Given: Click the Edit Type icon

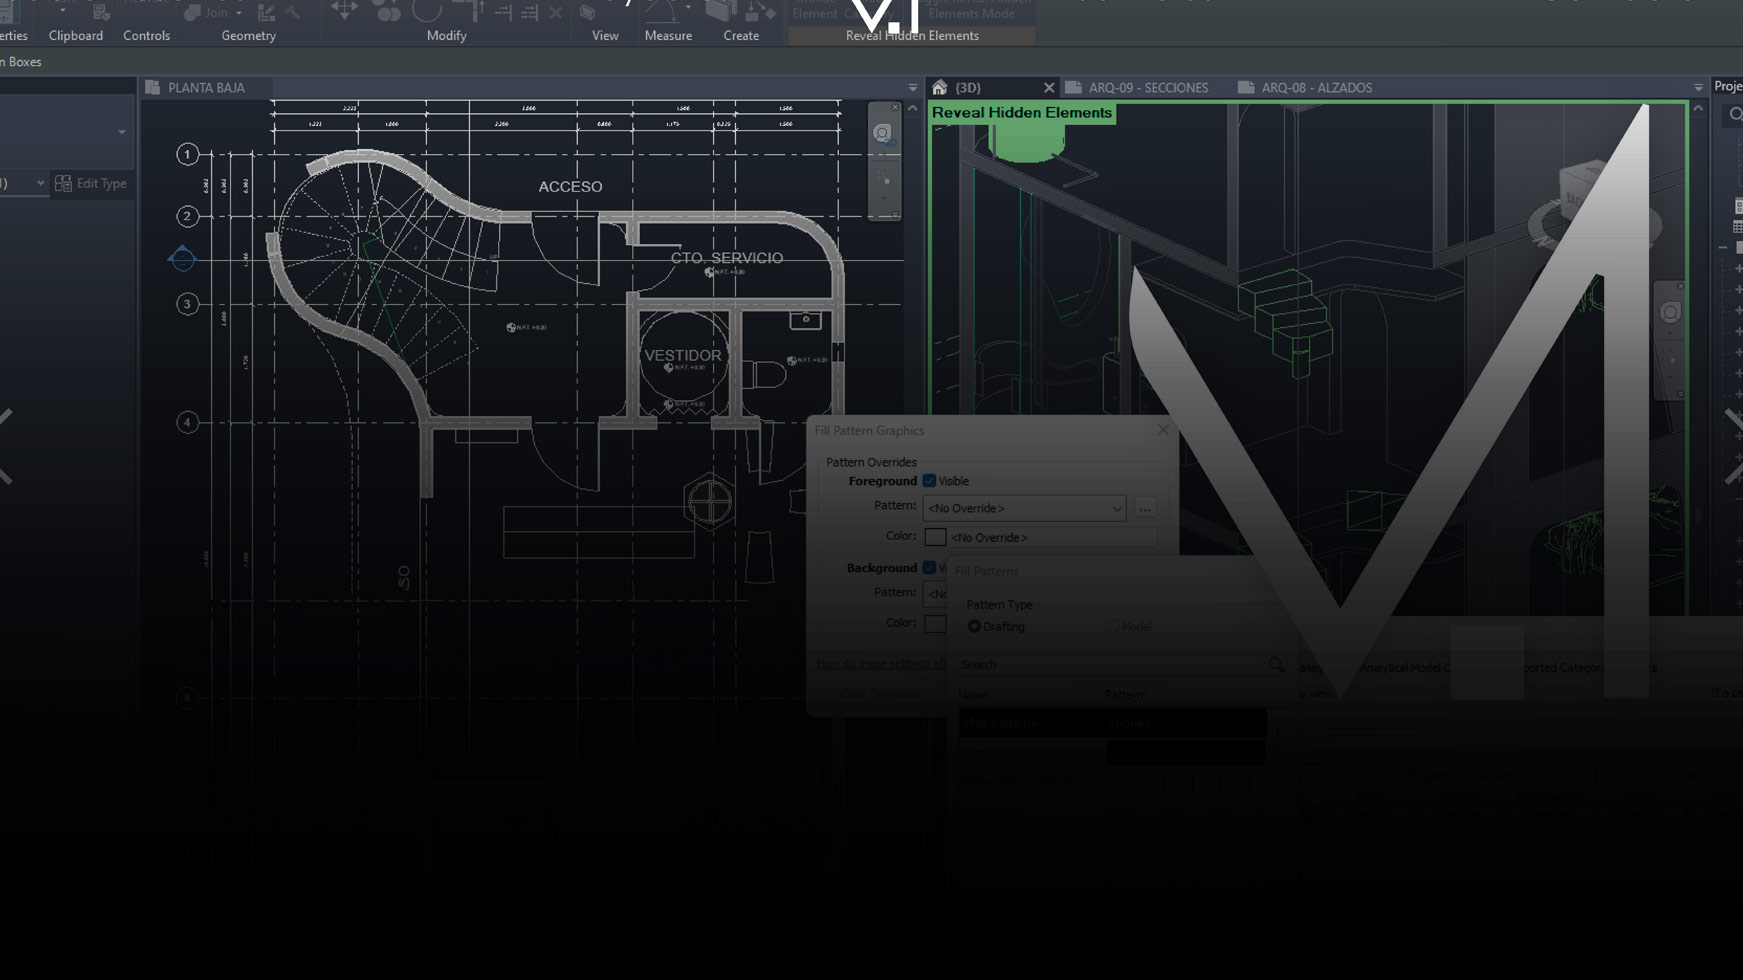Looking at the screenshot, I should point(64,184).
